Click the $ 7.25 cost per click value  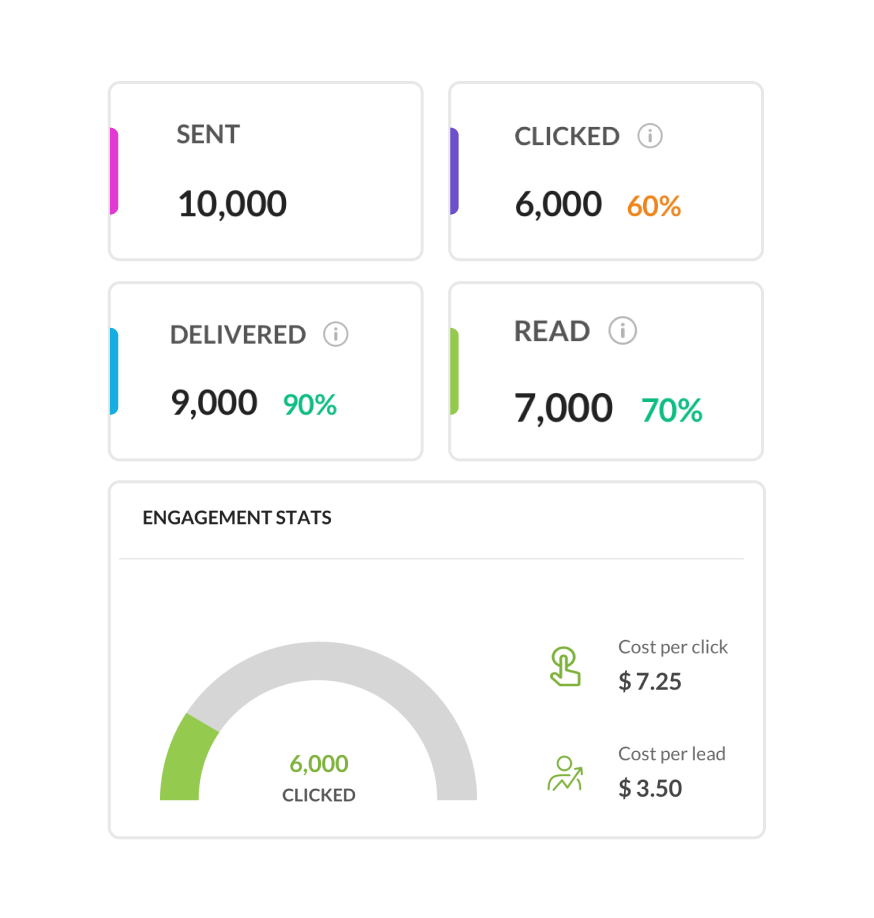[x=650, y=682]
